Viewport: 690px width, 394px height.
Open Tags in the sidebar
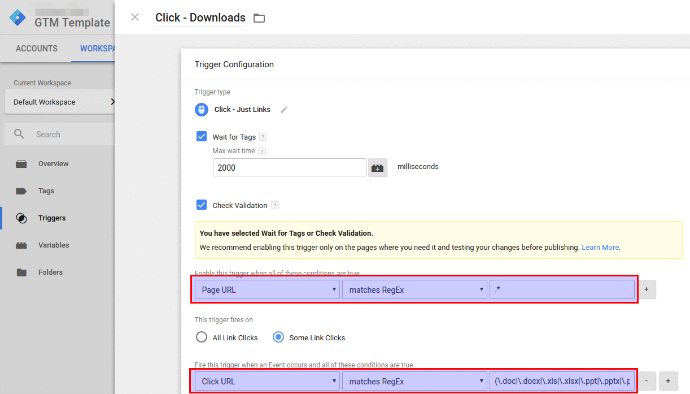click(x=46, y=191)
